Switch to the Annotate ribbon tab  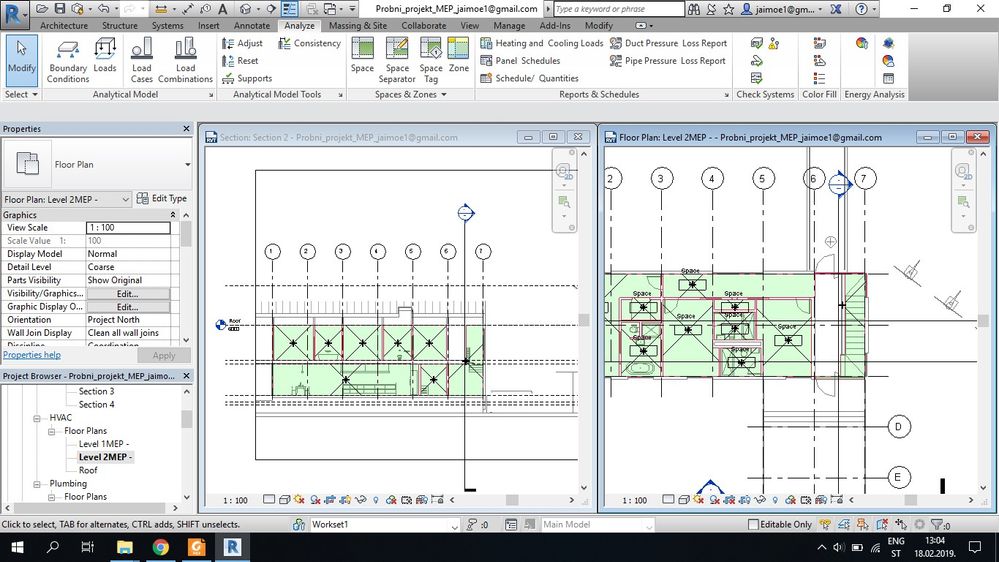[252, 25]
